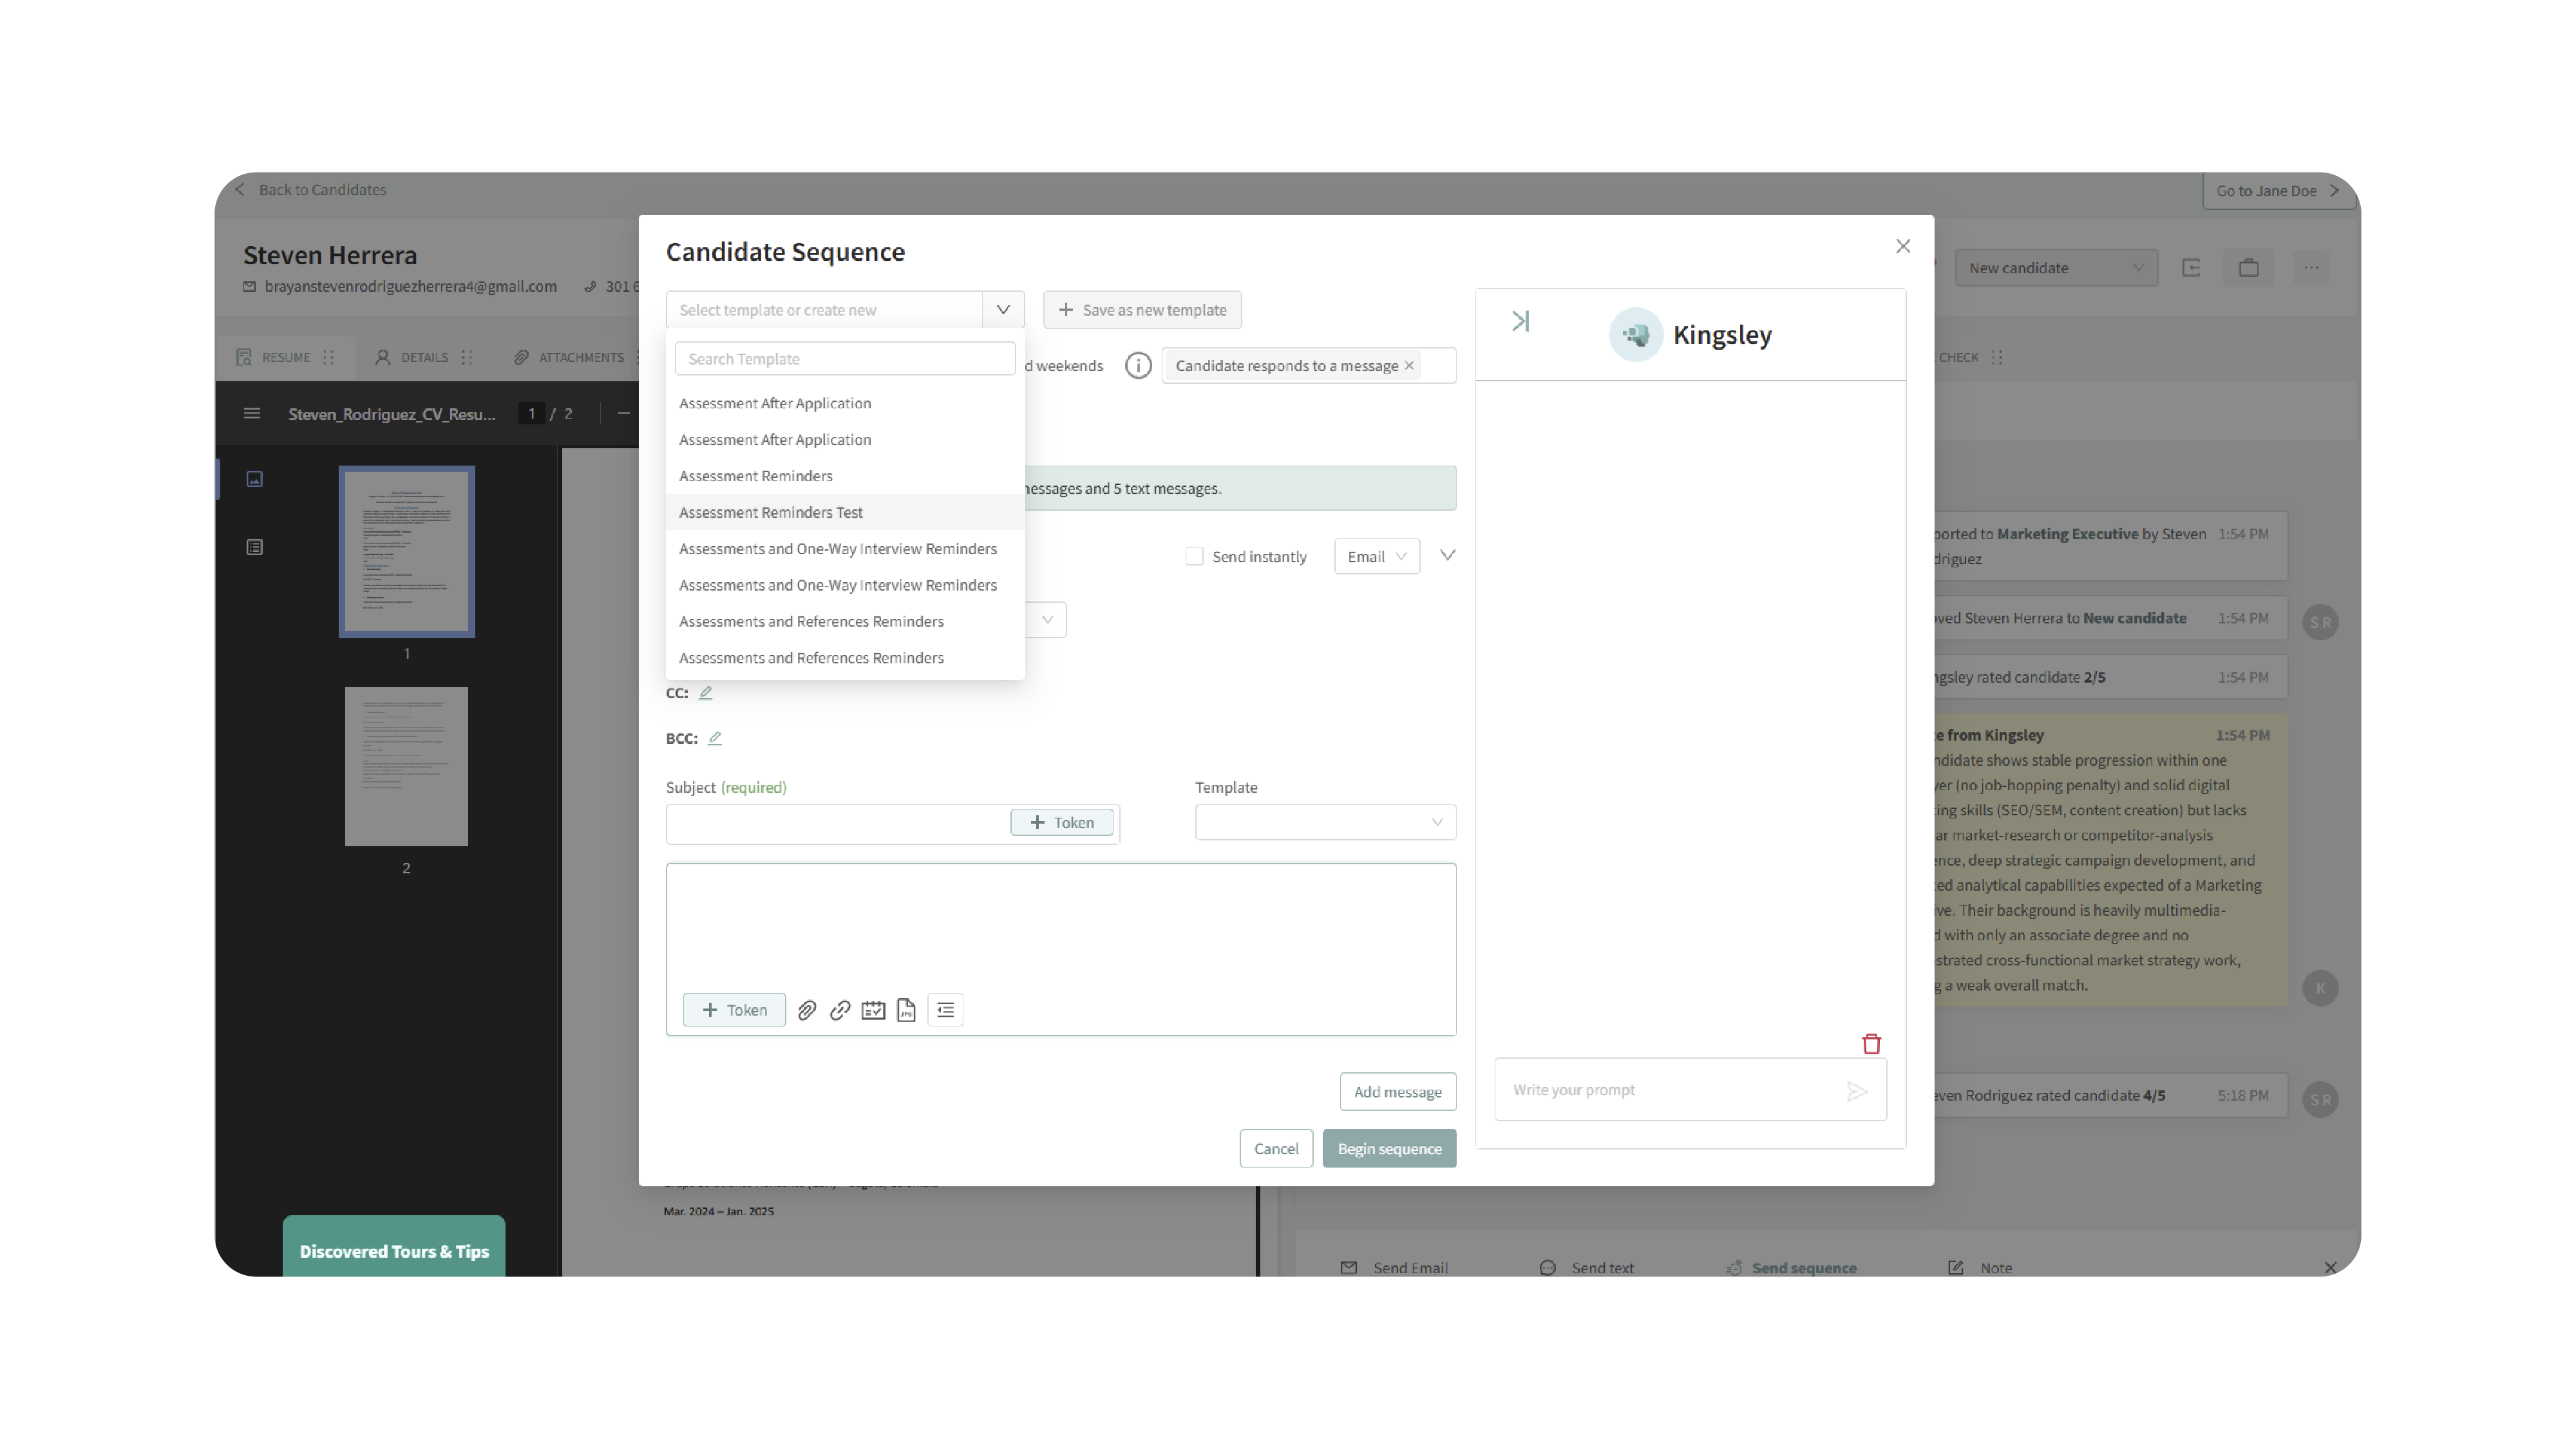Toggle the 'Select template or create new' dropdown arrow

[1003, 310]
